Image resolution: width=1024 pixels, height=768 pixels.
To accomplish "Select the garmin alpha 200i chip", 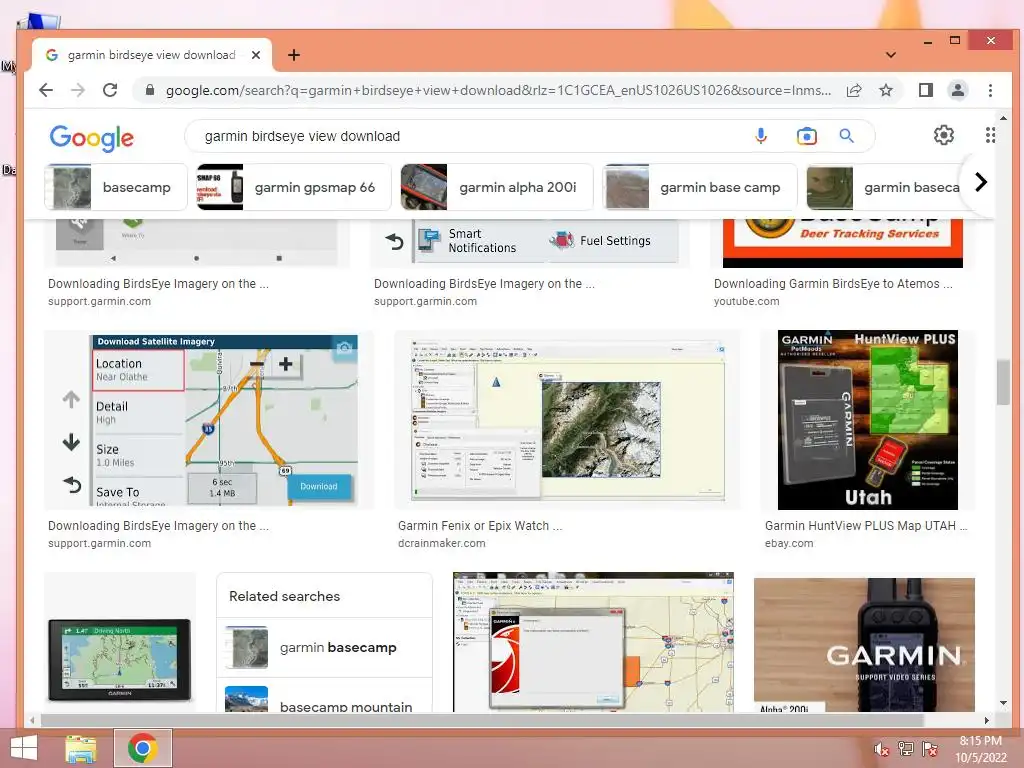I will [497, 187].
